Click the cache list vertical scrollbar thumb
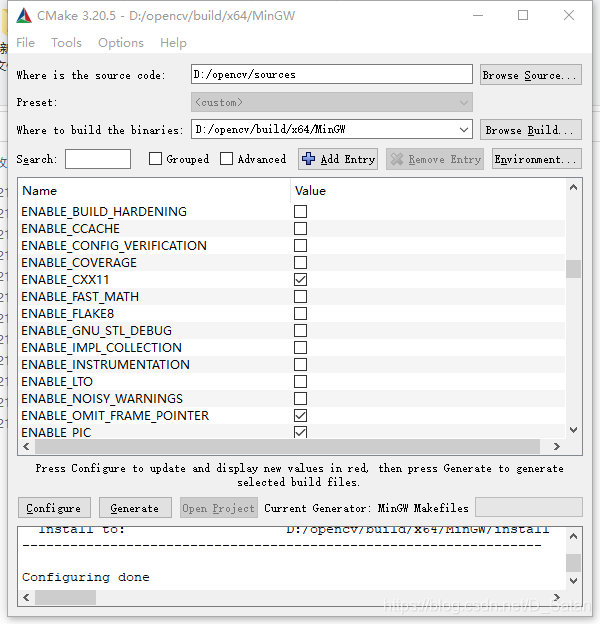The image size is (600, 624). (x=573, y=269)
